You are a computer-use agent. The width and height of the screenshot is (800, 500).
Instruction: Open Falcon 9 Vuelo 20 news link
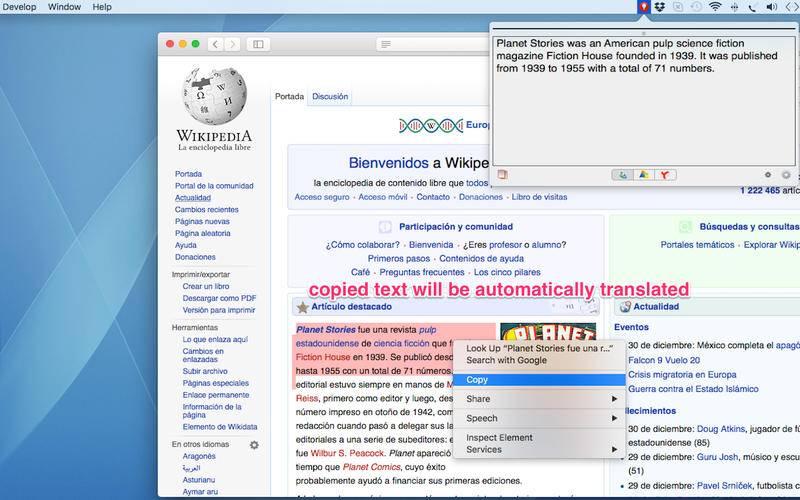pyautogui.click(x=664, y=360)
